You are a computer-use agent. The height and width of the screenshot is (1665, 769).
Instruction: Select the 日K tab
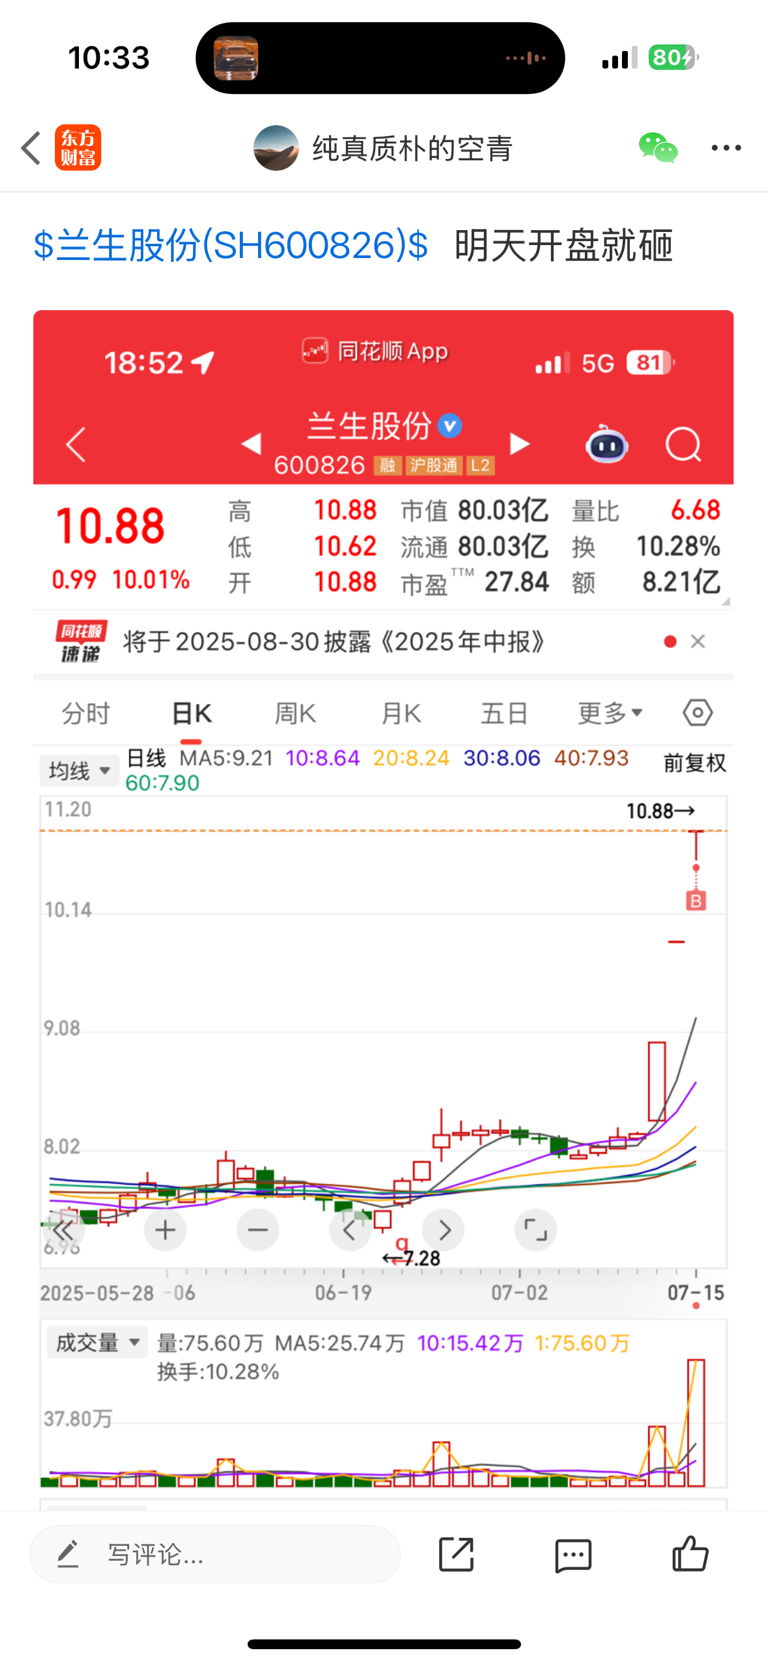point(191,713)
